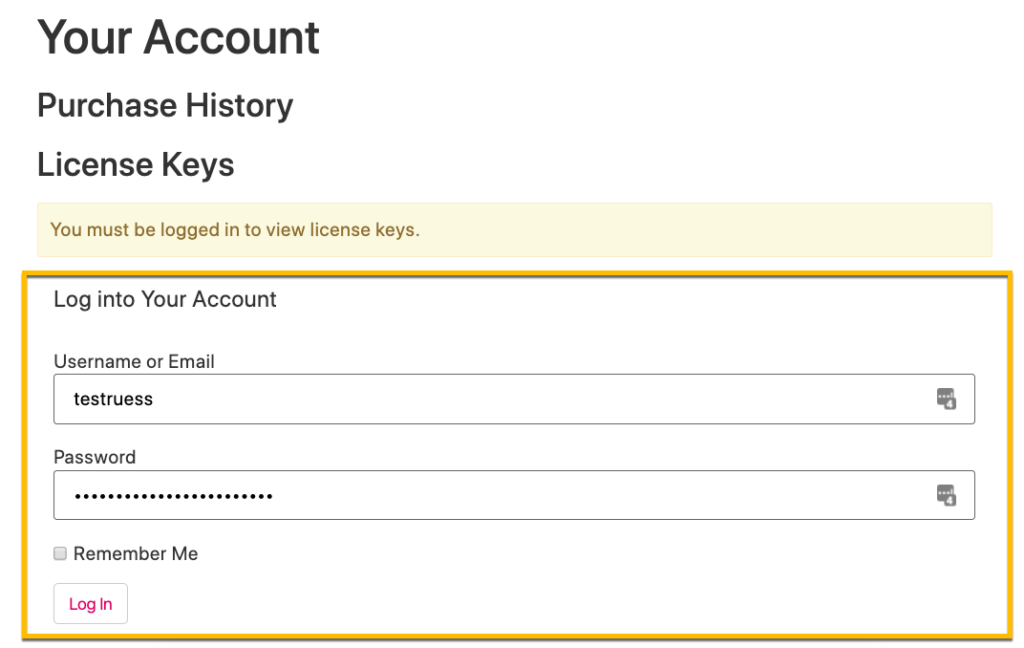Click password manager icon in username field
This screenshot has width=1024, height=648.
[946, 398]
